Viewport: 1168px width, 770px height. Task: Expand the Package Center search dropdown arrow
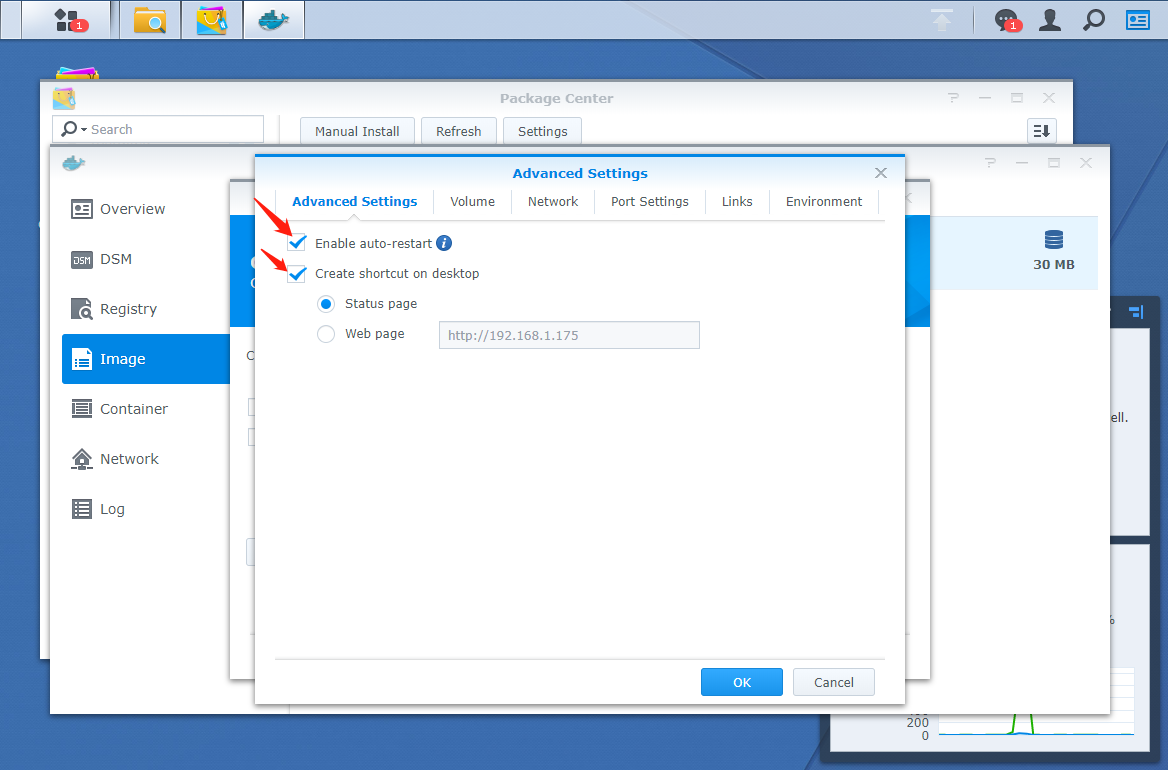pos(84,130)
